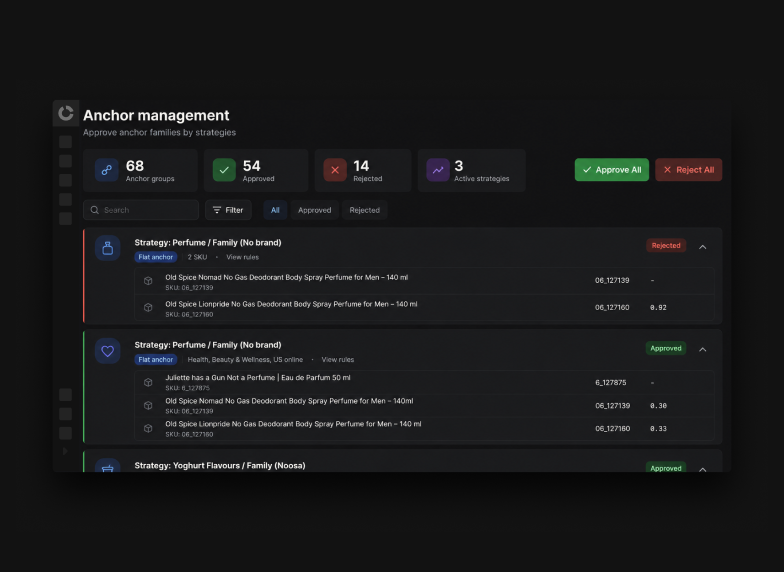The image size is (784, 572).
Task: Click box icon beside Old Spice Nomad 140 ml
Action: click(x=148, y=281)
